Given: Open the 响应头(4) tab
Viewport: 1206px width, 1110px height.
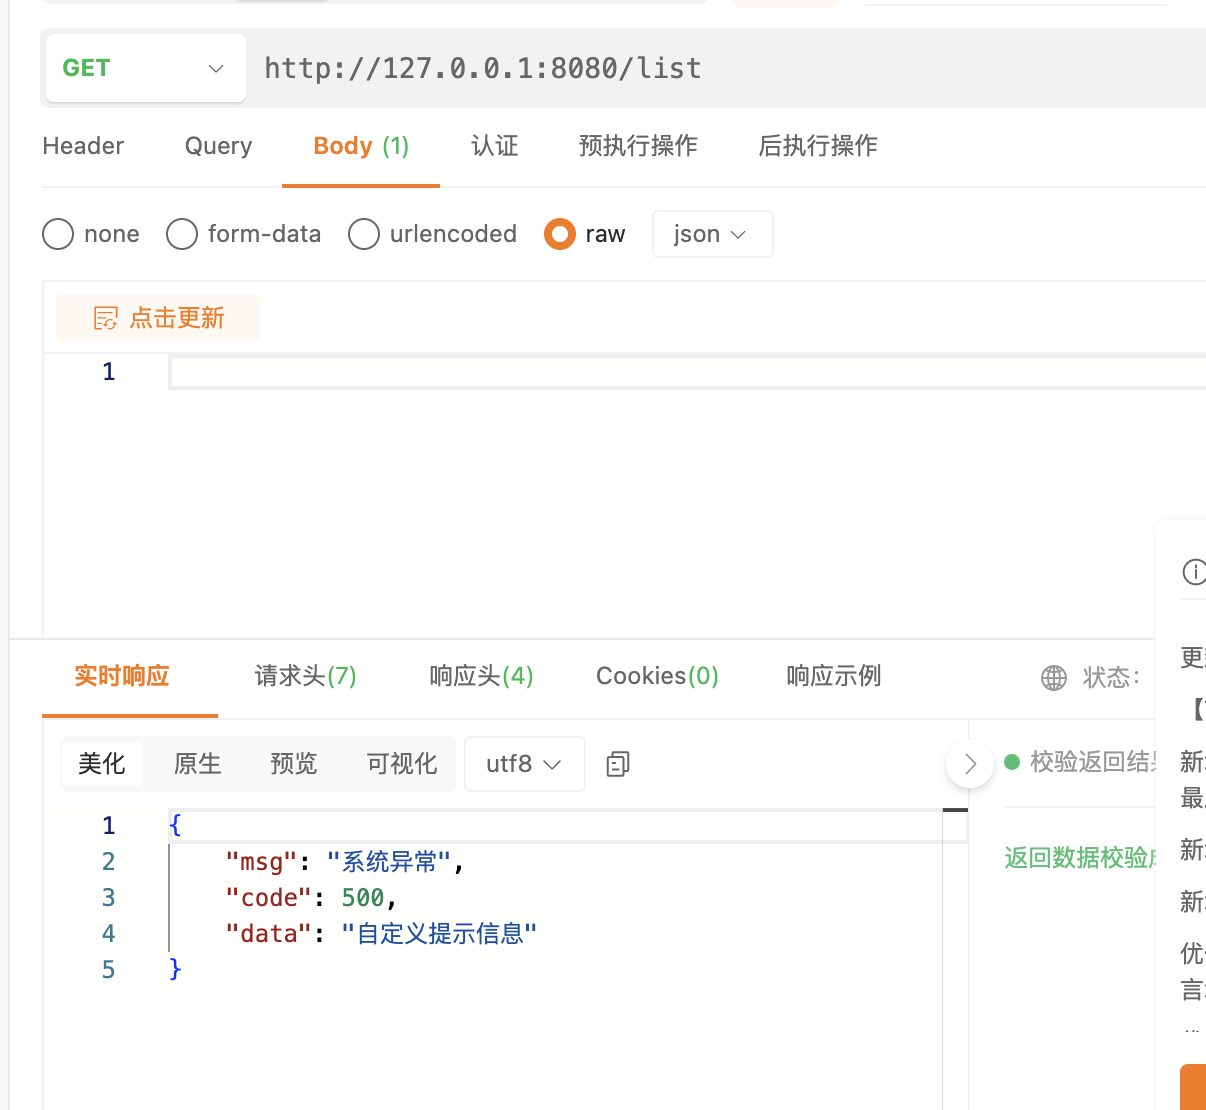Looking at the screenshot, I should tap(481, 676).
